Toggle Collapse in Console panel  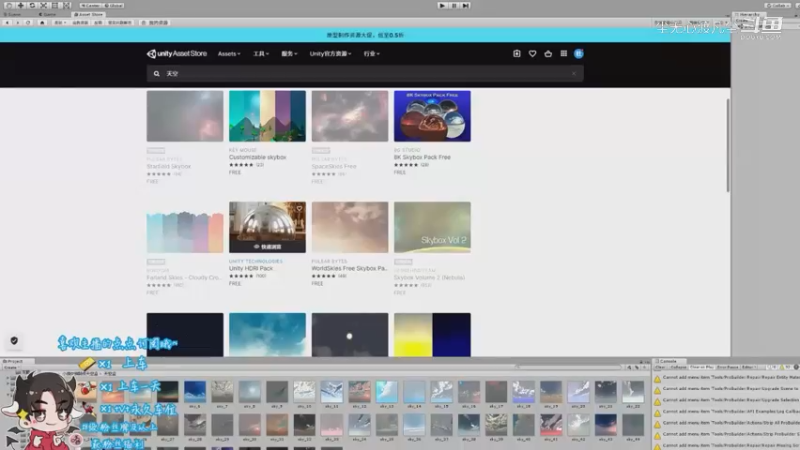[x=678, y=367]
